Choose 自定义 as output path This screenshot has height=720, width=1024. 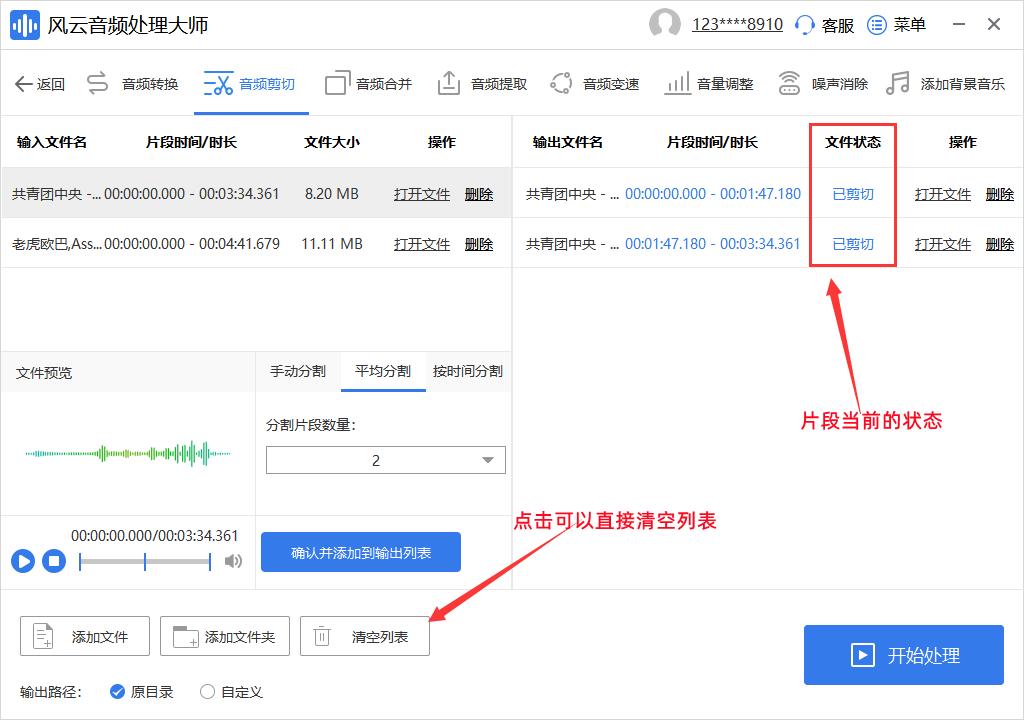click(x=208, y=691)
